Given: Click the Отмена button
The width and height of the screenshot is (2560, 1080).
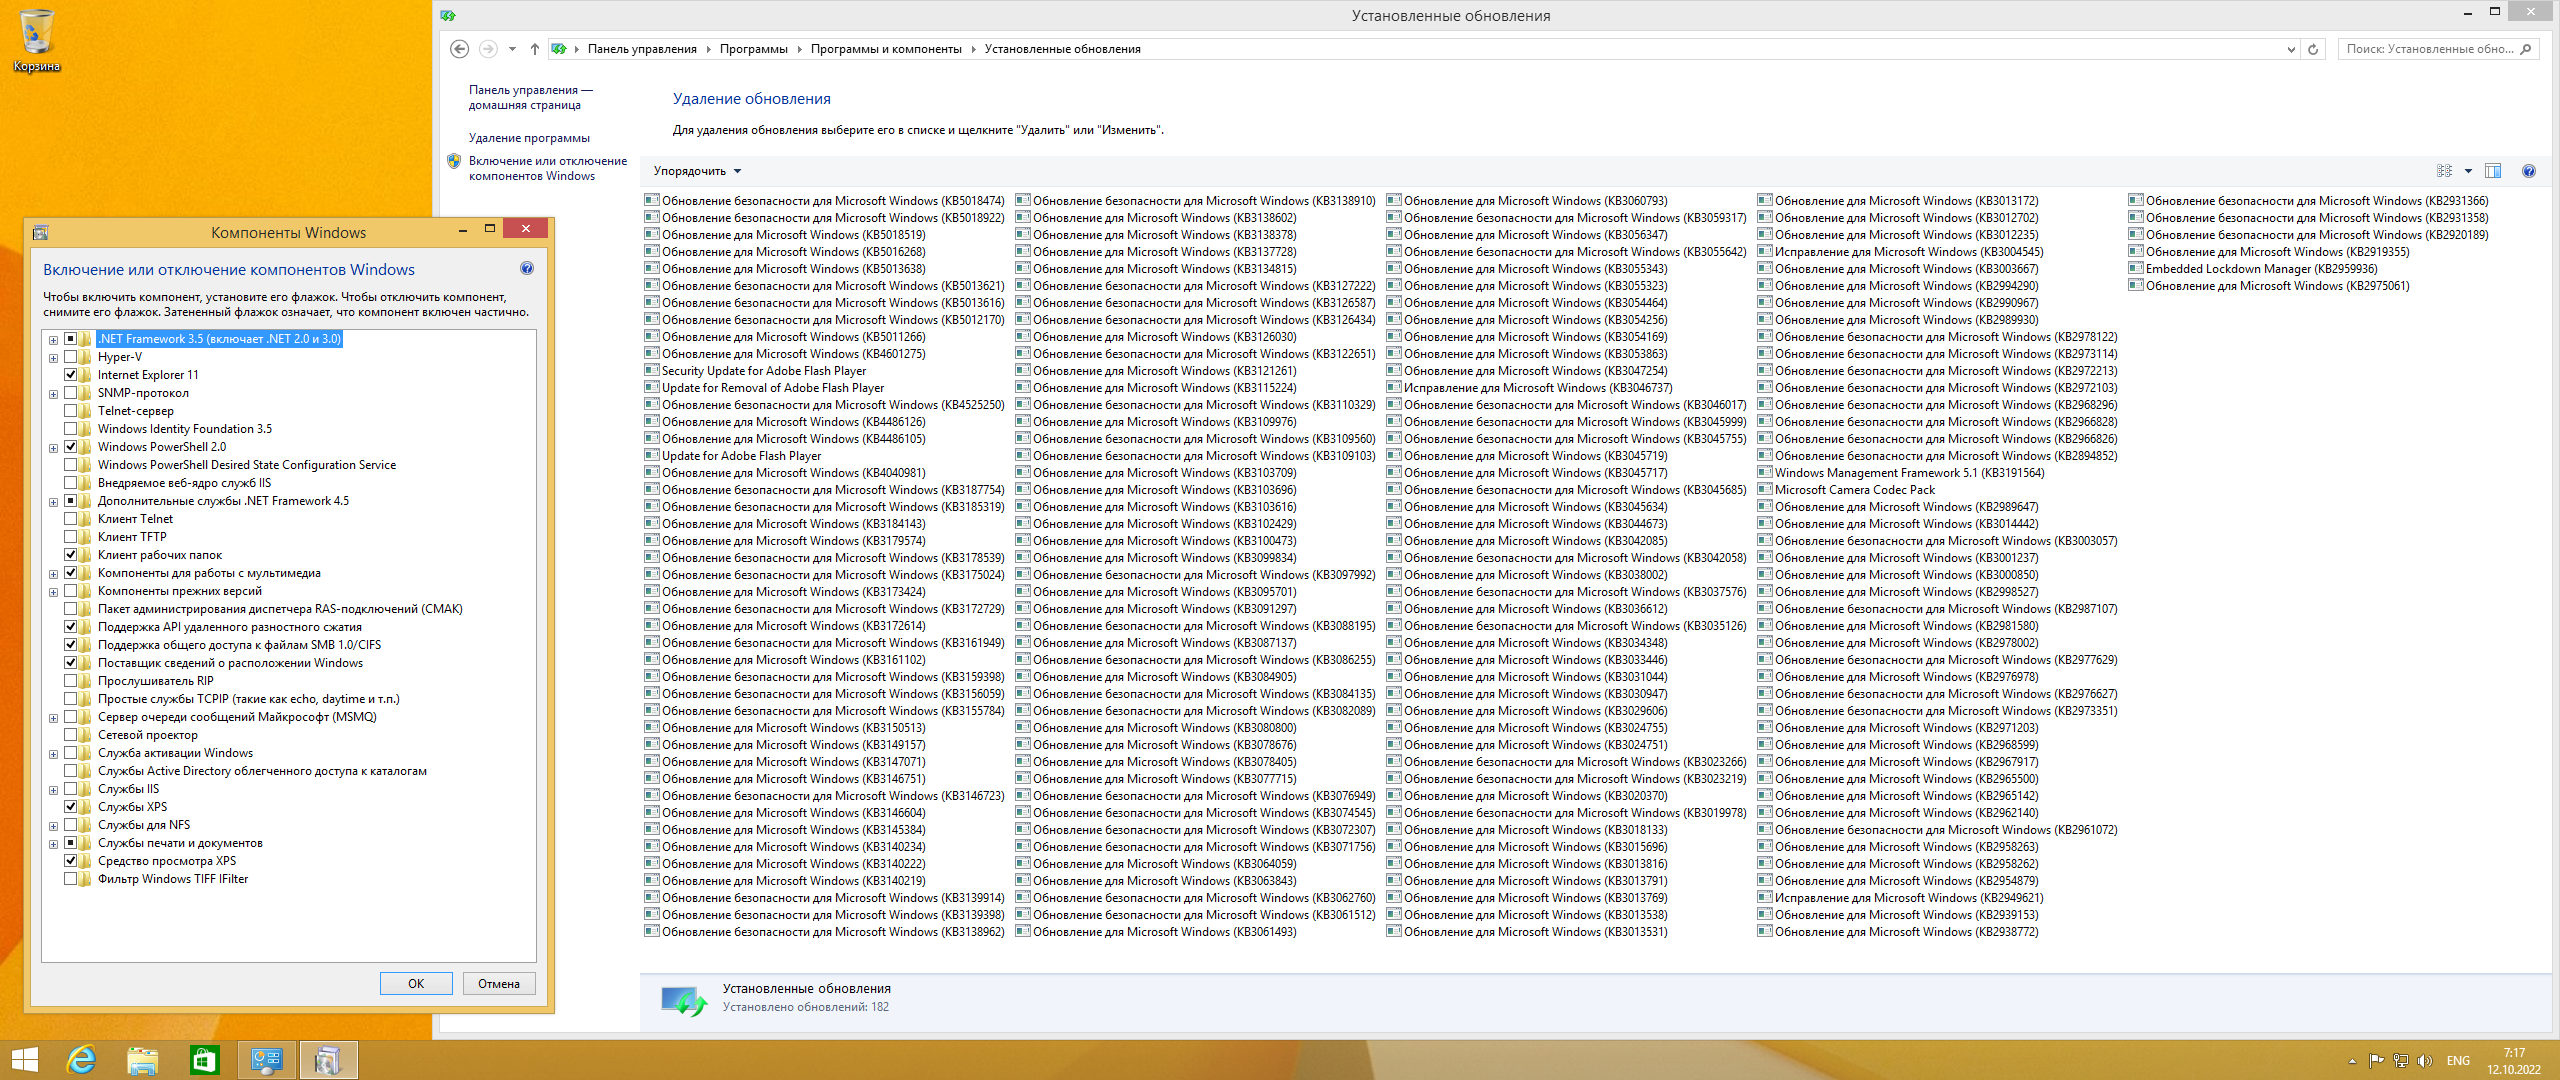Looking at the screenshot, I should pyautogui.click(x=498, y=984).
